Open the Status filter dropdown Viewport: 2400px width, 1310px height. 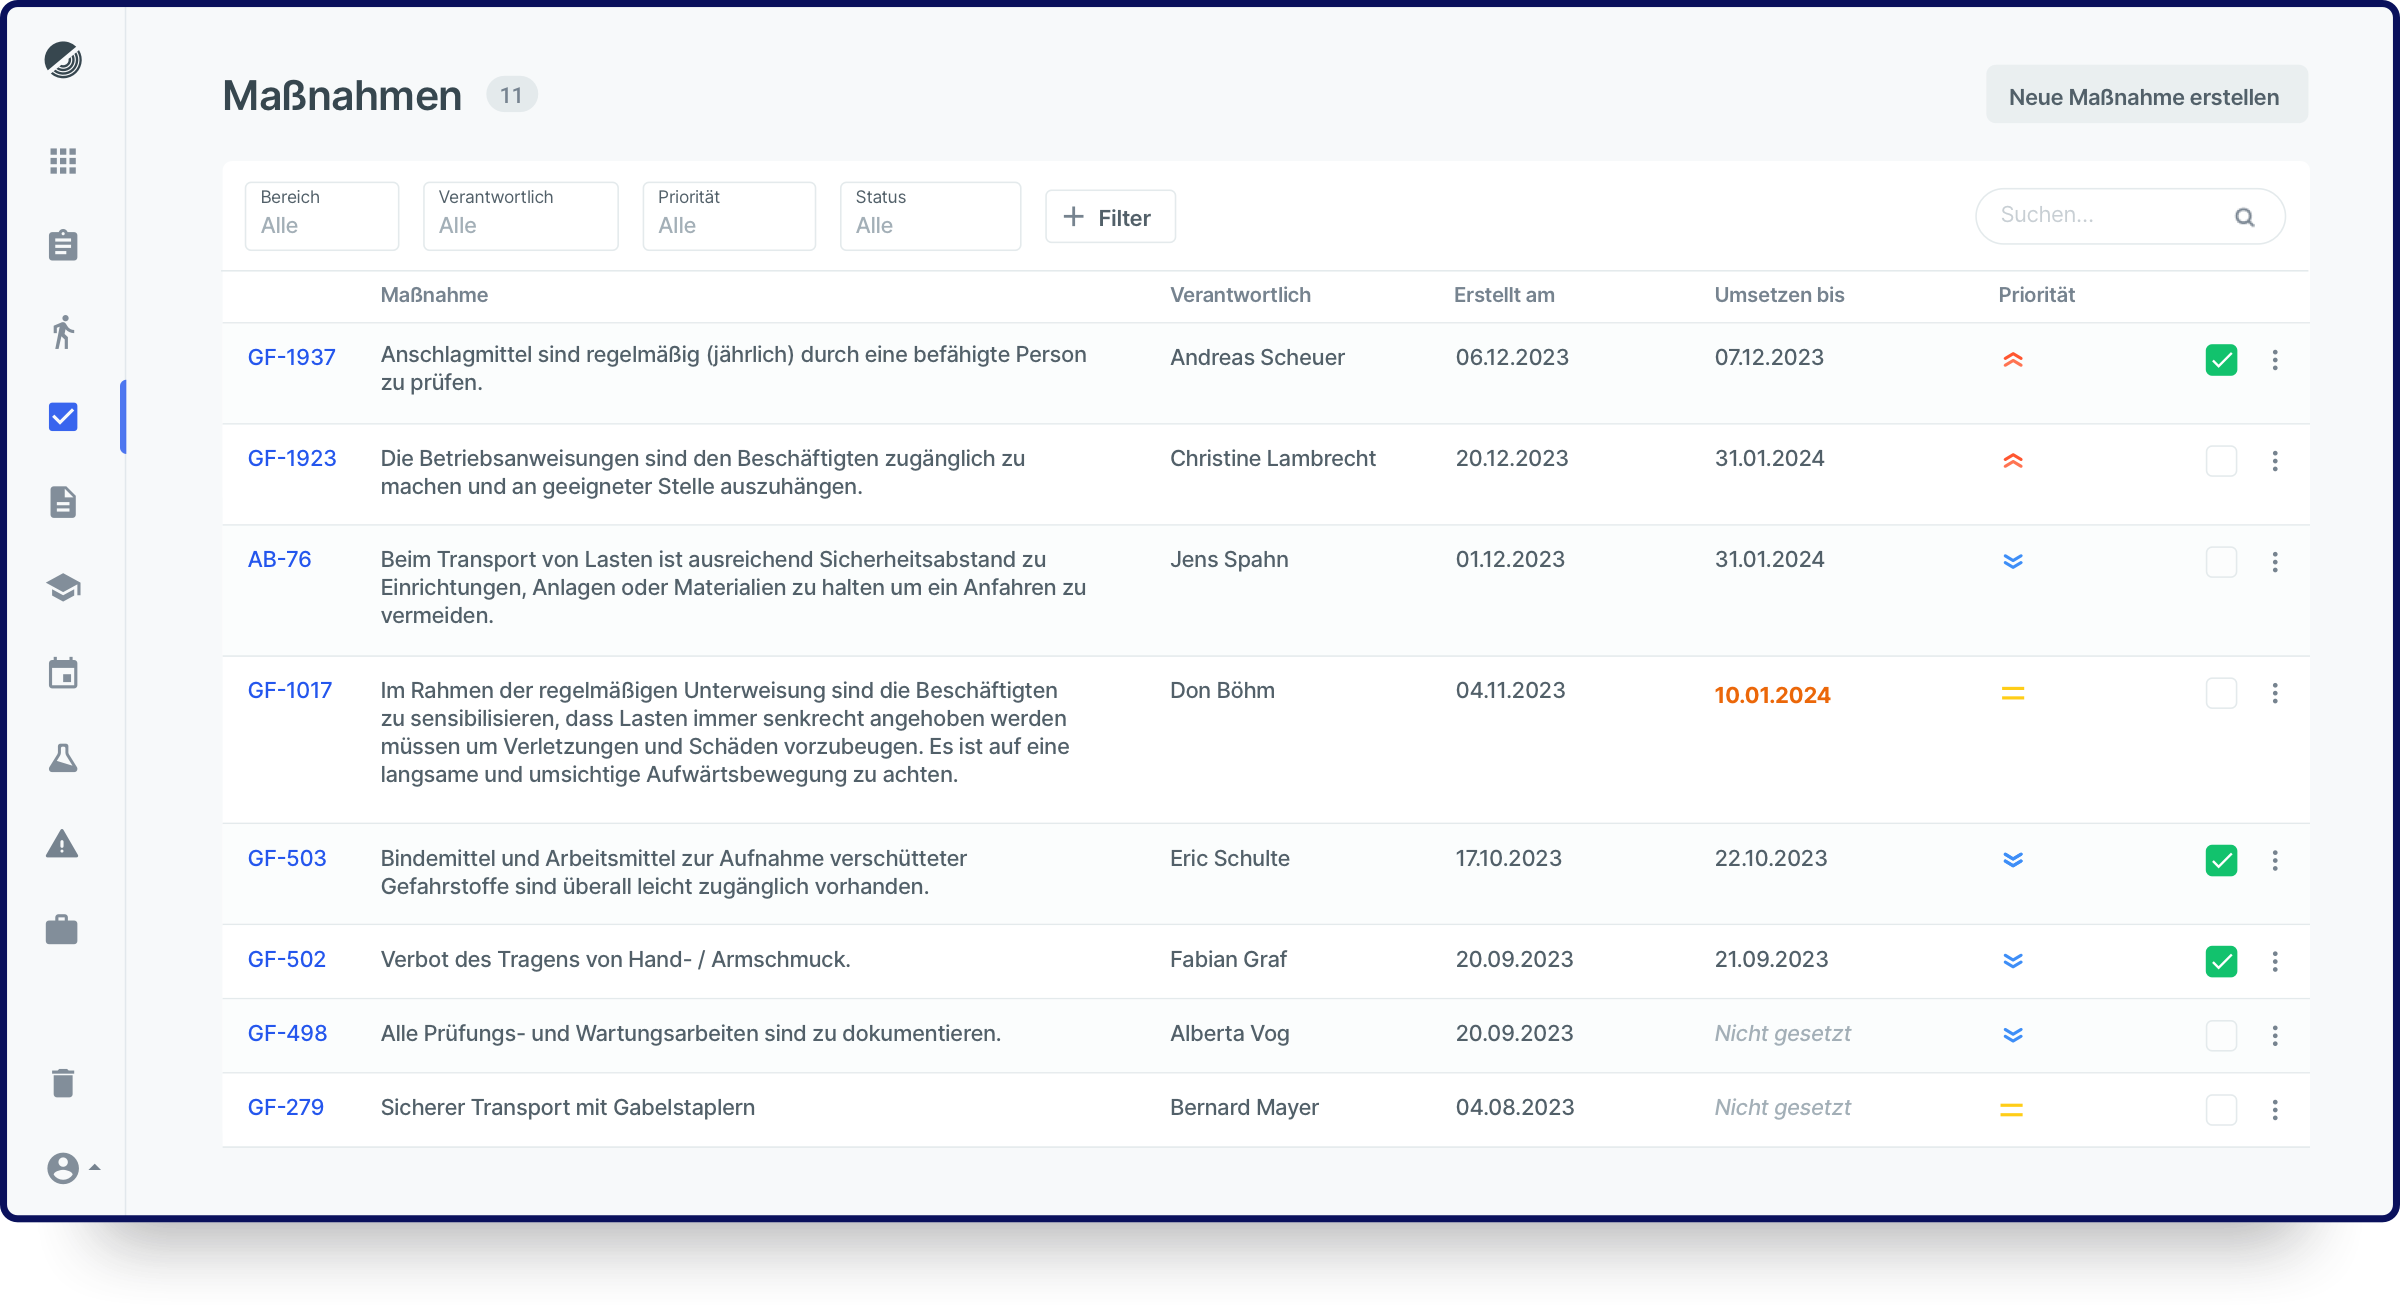pos(930,215)
